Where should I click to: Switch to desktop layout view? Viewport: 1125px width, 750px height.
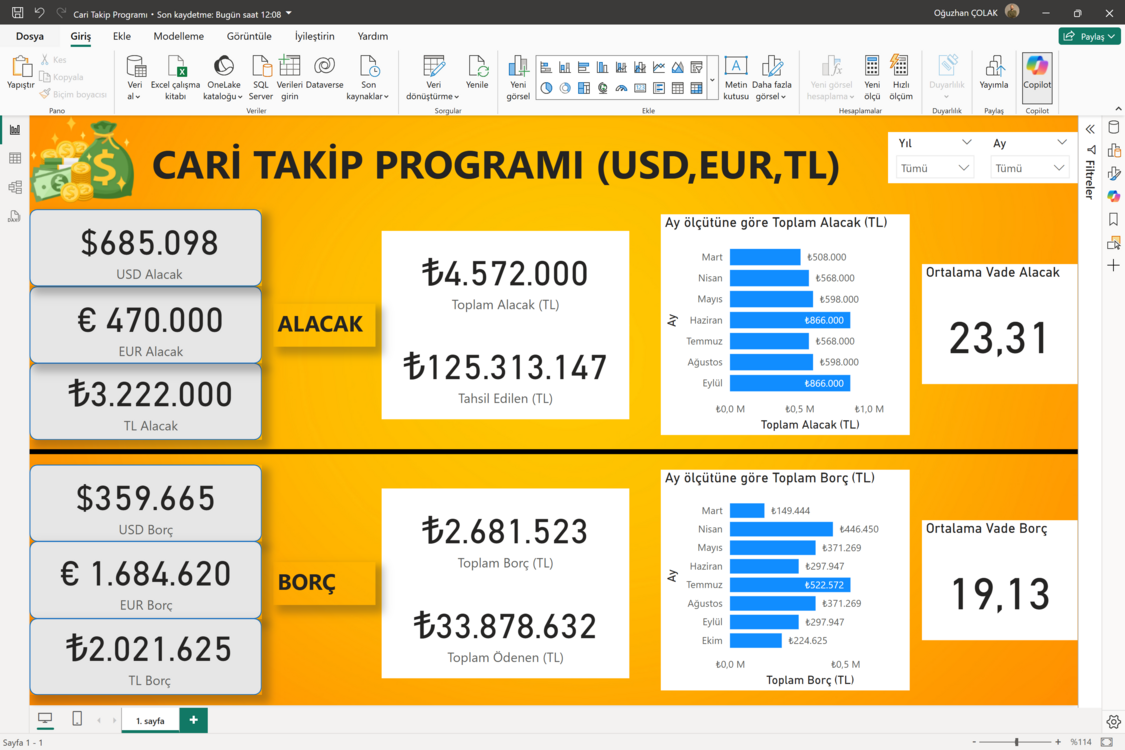tap(45, 718)
